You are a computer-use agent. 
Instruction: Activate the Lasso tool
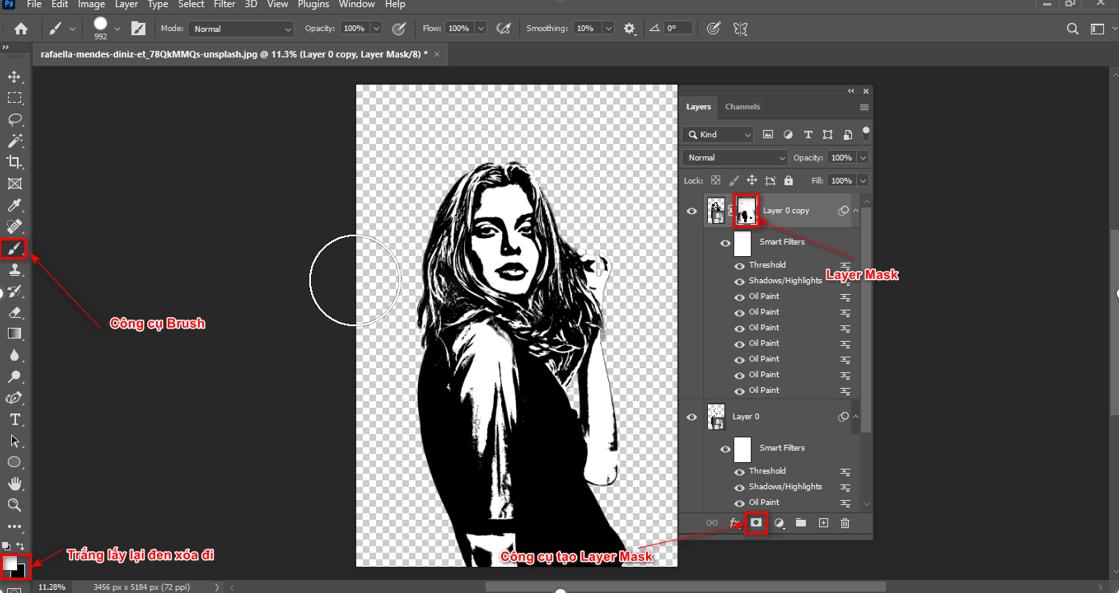point(14,119)
